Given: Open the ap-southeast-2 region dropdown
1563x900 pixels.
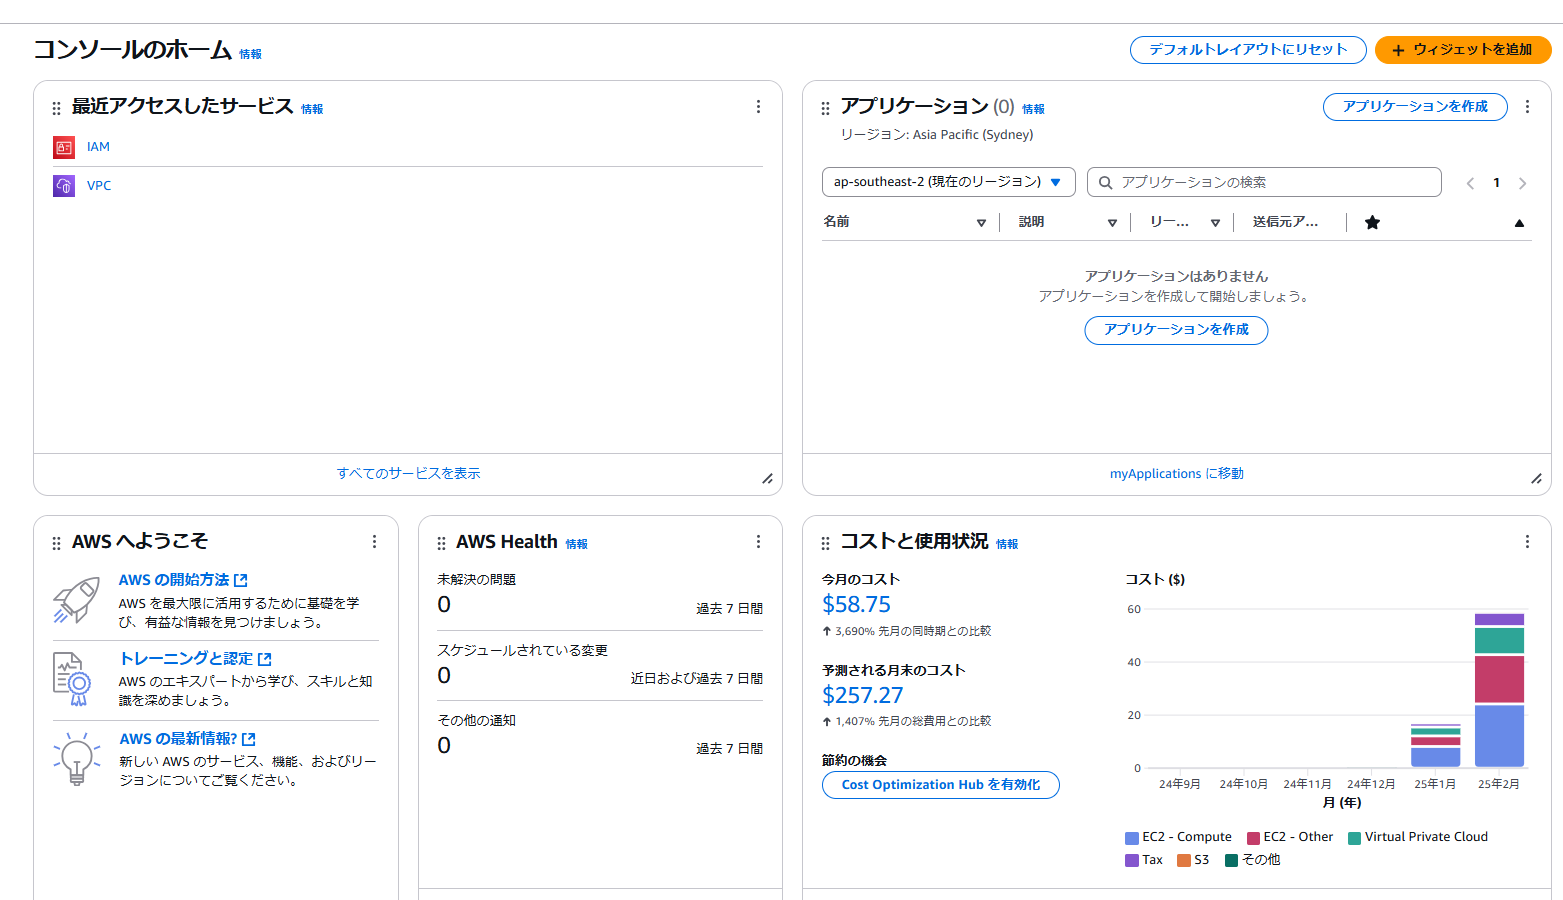Looking at the screenshot, I should [x=948, y=182].
